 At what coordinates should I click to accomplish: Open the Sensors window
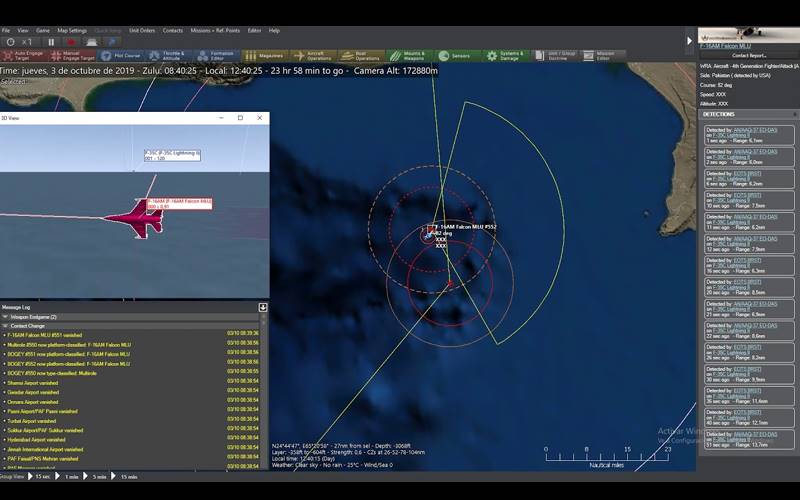tap(456, 56)
